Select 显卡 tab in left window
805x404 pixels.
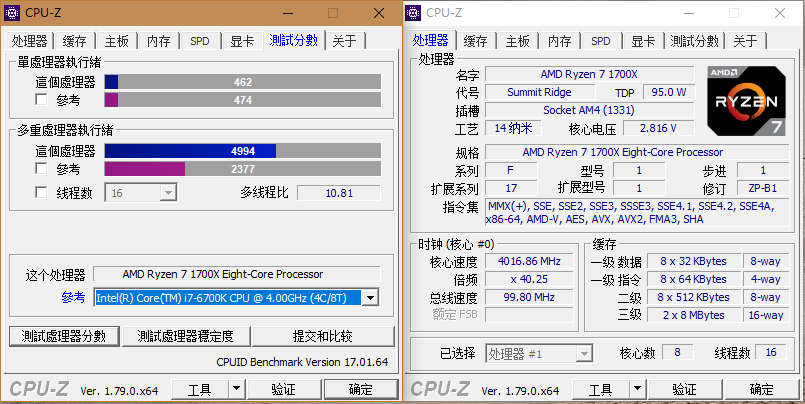pyautogui.click(x=242, y=41)
